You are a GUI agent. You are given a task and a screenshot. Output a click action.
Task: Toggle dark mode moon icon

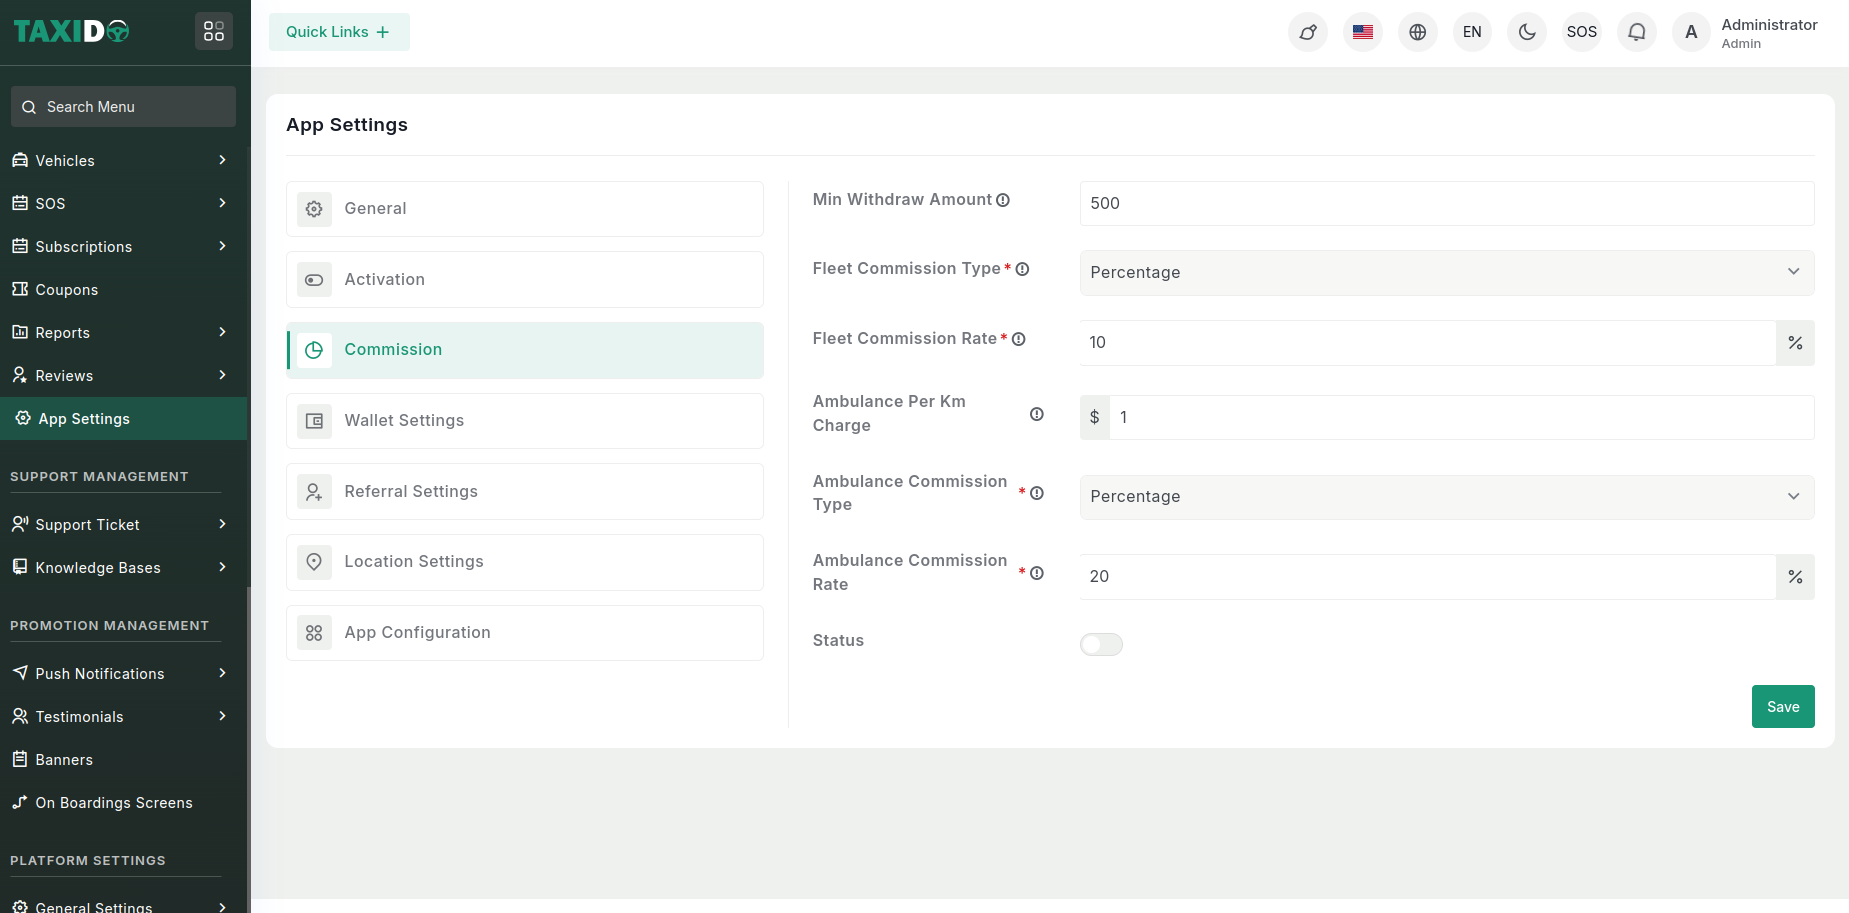[x=1527, y=32]
